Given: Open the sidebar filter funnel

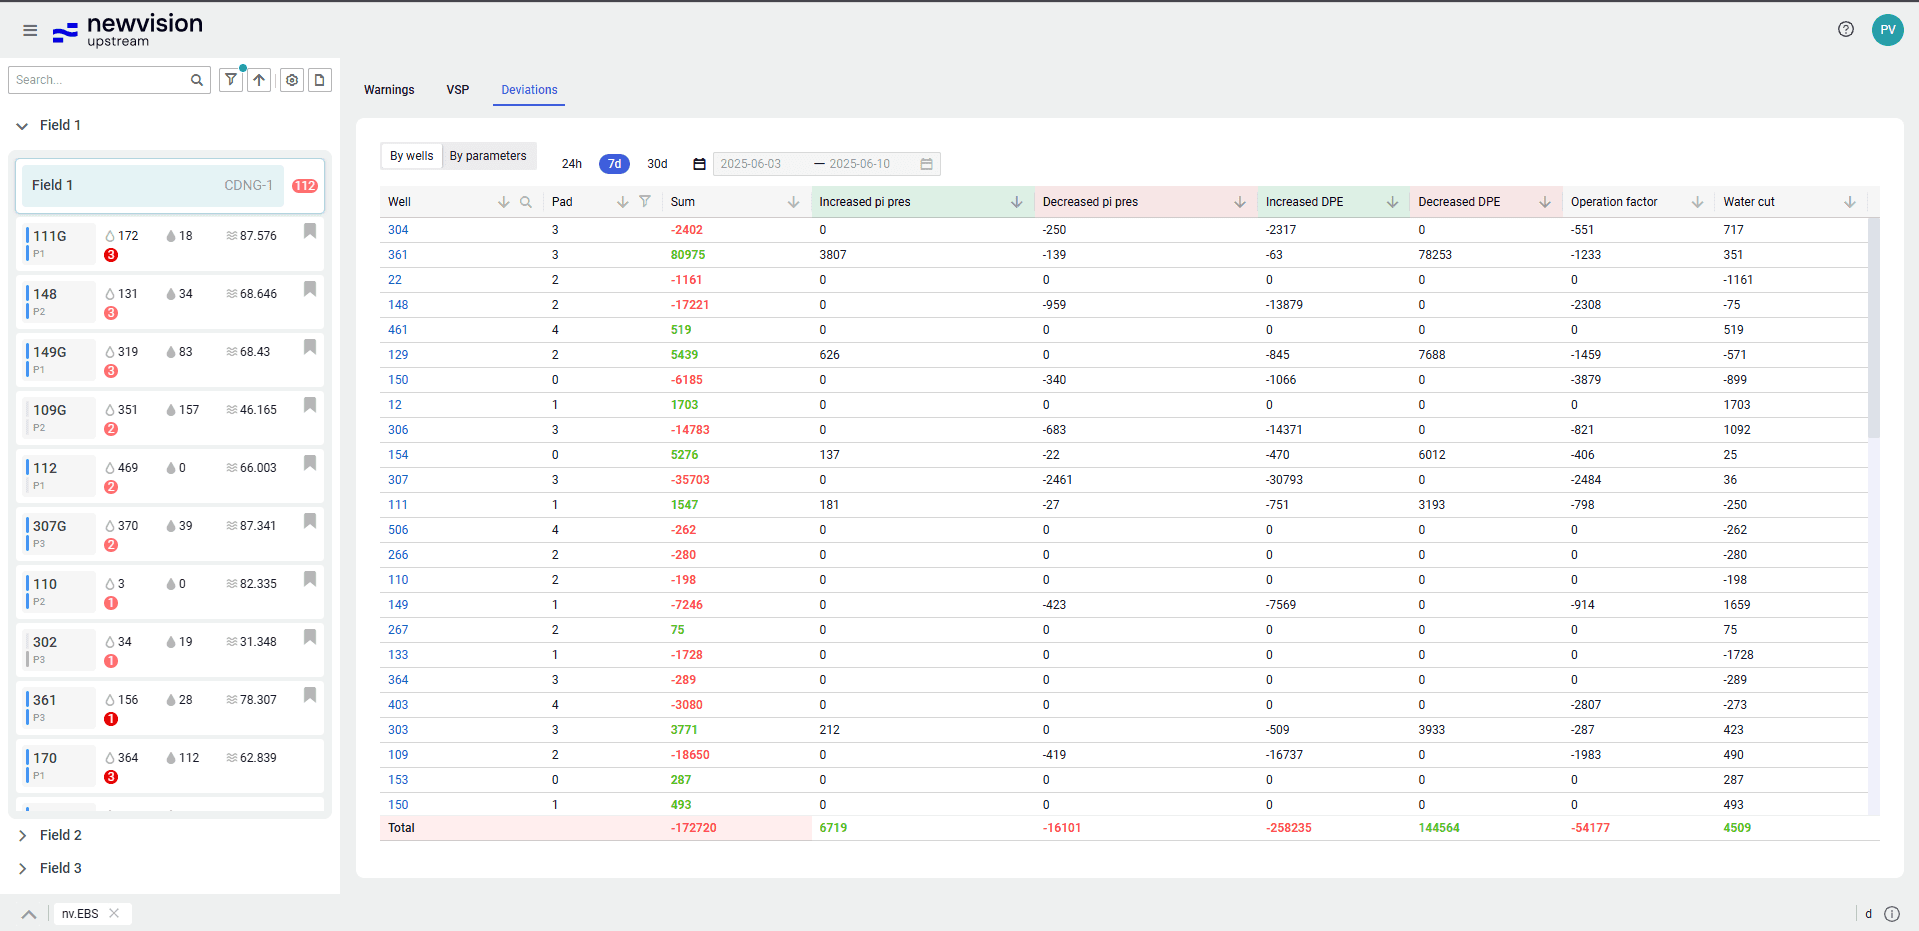Looking at the screenshot, I should 231,79.
